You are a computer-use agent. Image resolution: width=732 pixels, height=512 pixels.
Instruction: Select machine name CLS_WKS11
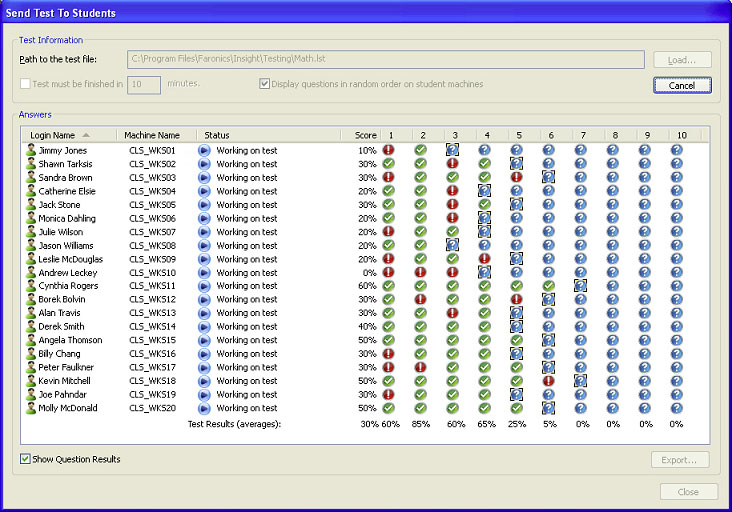tap(152, 286)
